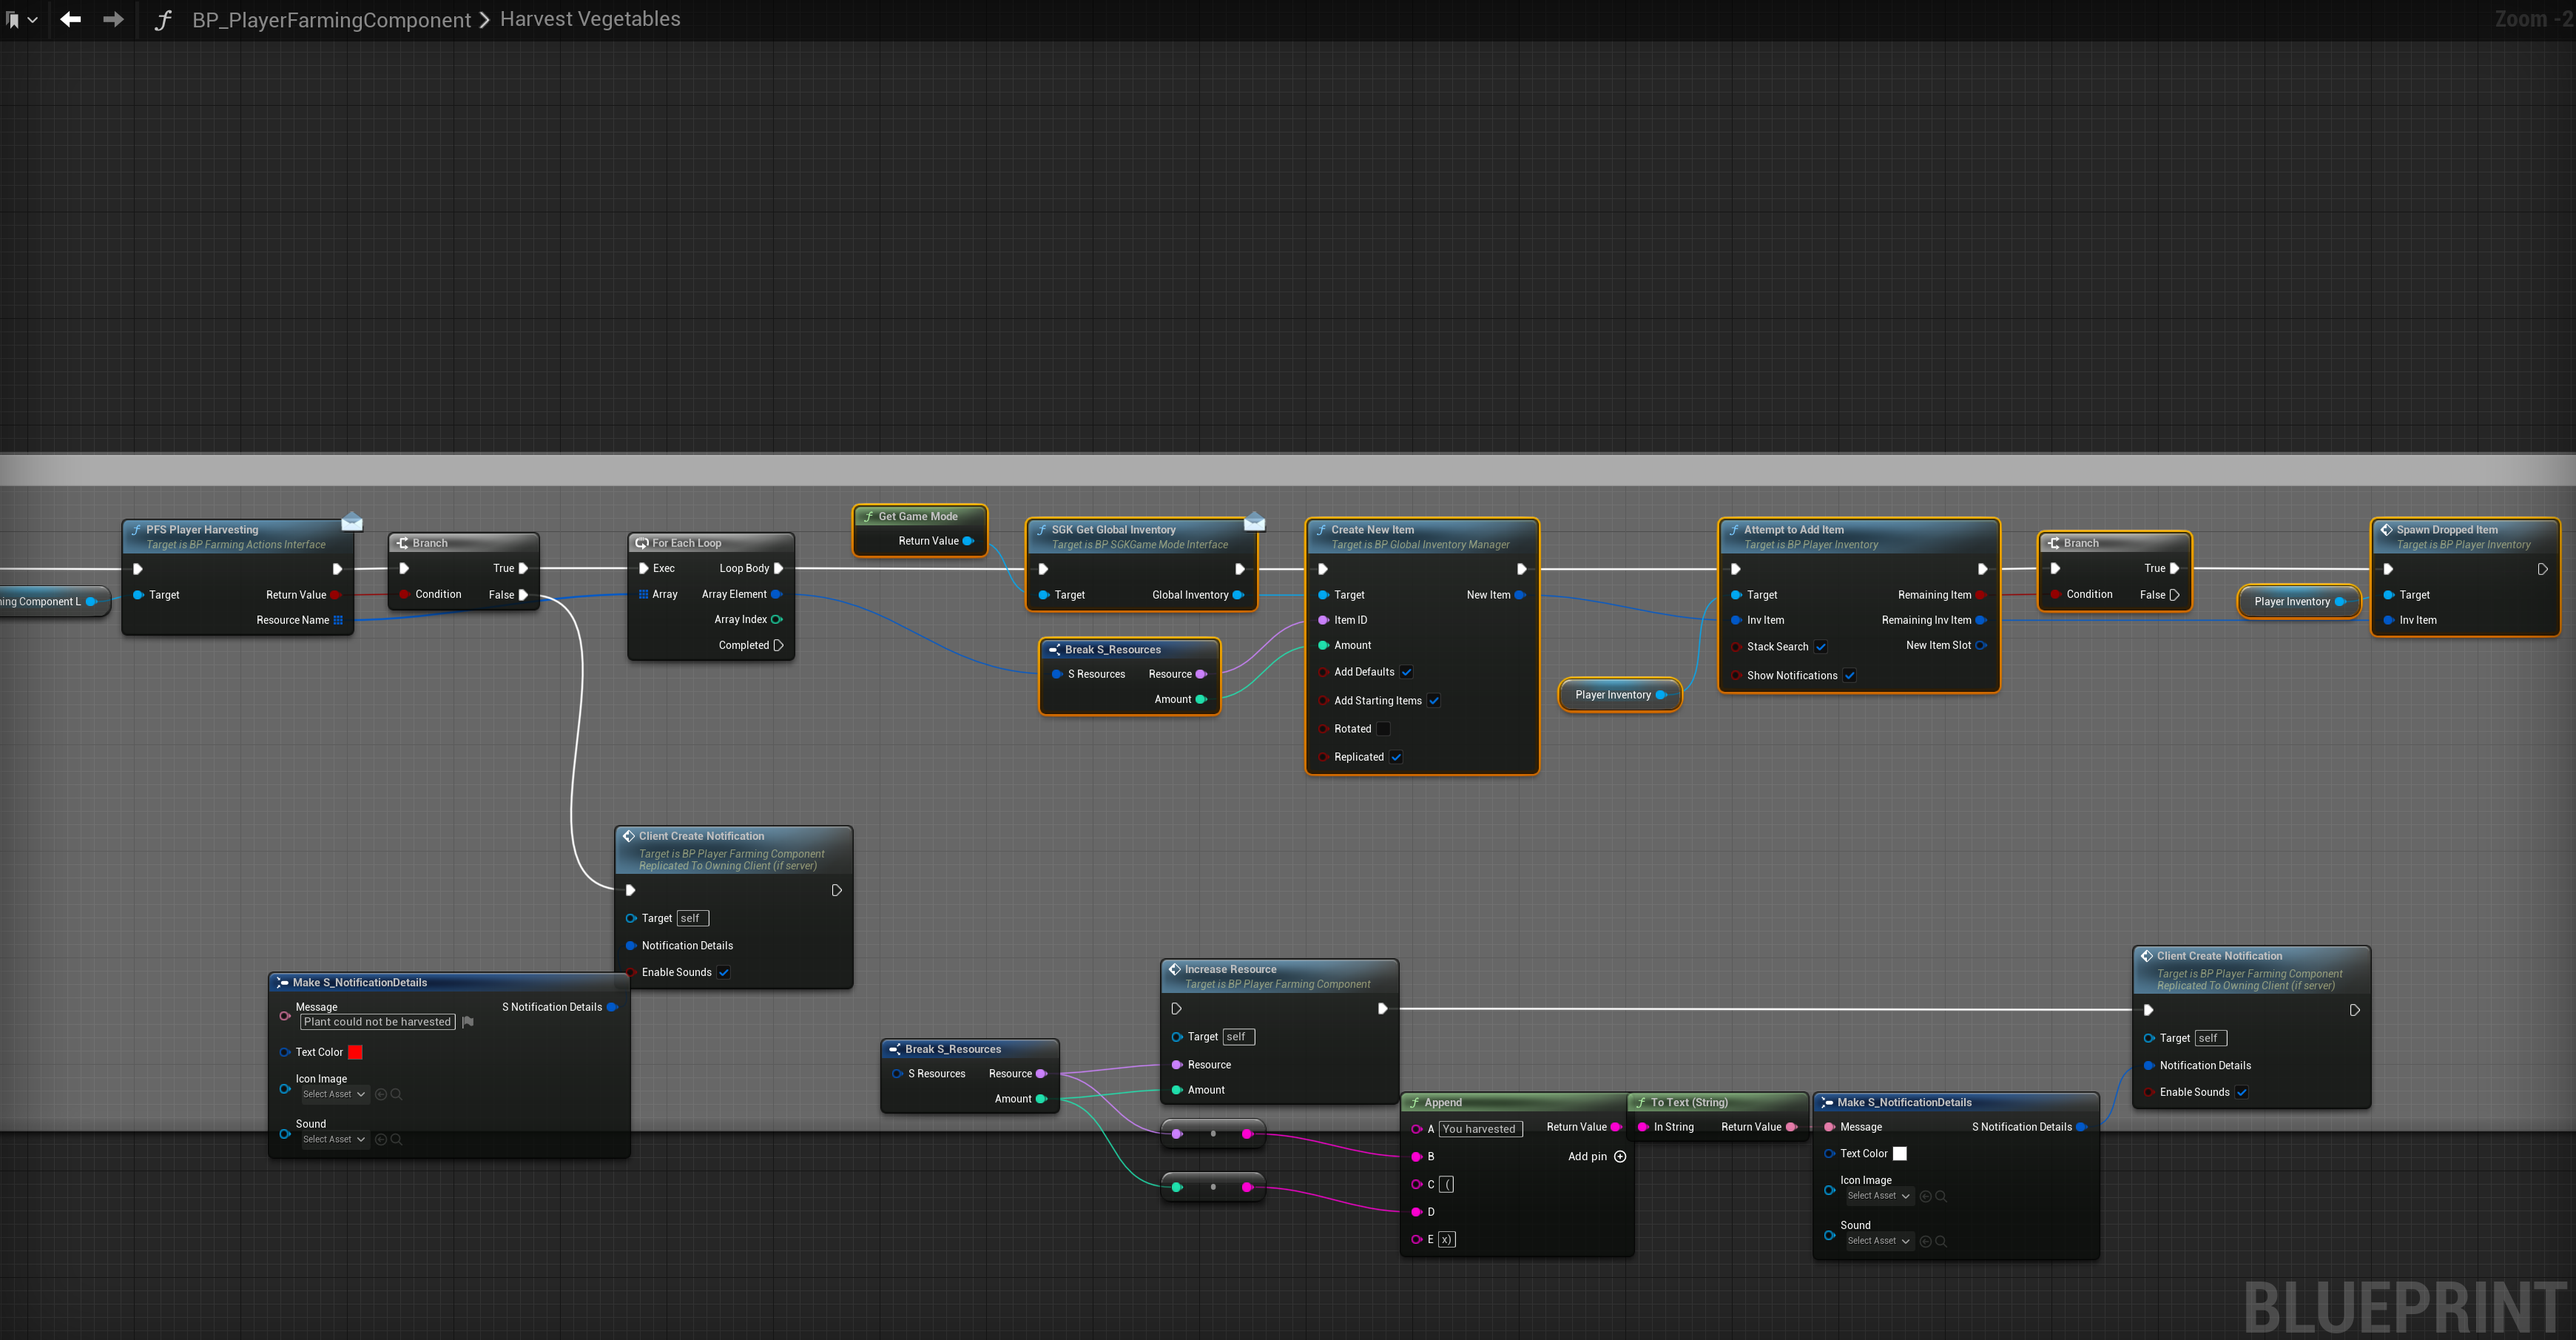Viewport: 2576px width, 1340px height.
Task: Click the Add pin plus icon on Append
Action: coord(1620,1156)
